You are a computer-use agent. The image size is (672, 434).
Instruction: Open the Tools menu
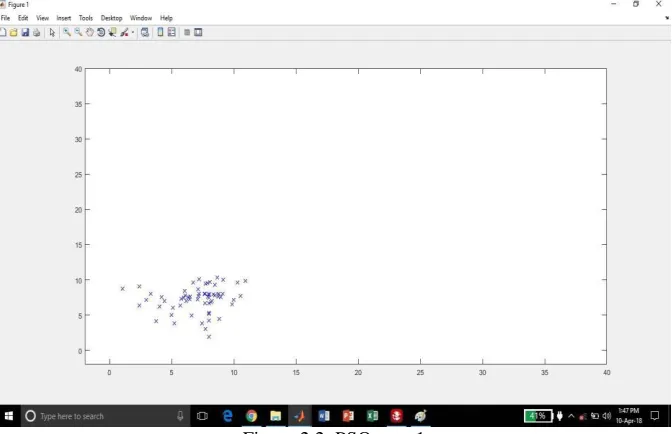click(86, 18)
